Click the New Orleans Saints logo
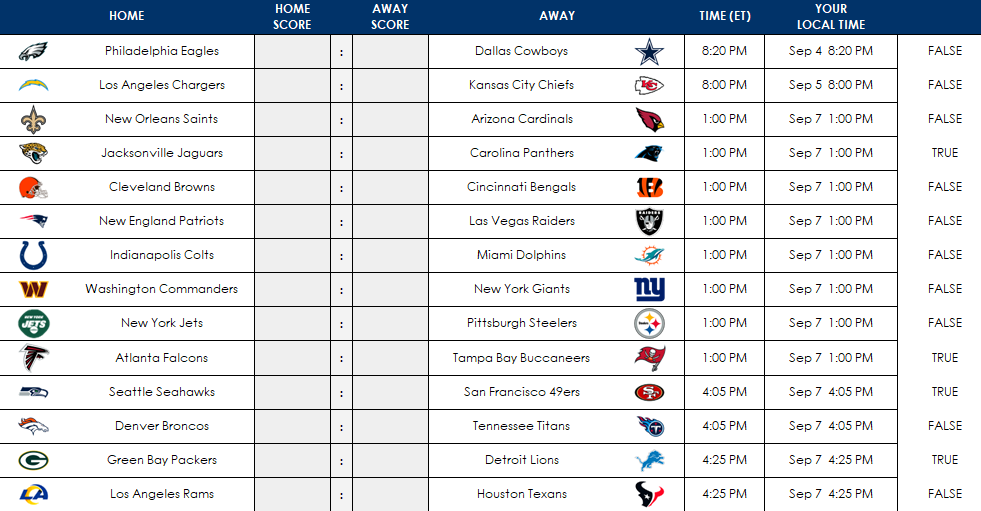This screenshot has height=511, width=981. point(33,119)
